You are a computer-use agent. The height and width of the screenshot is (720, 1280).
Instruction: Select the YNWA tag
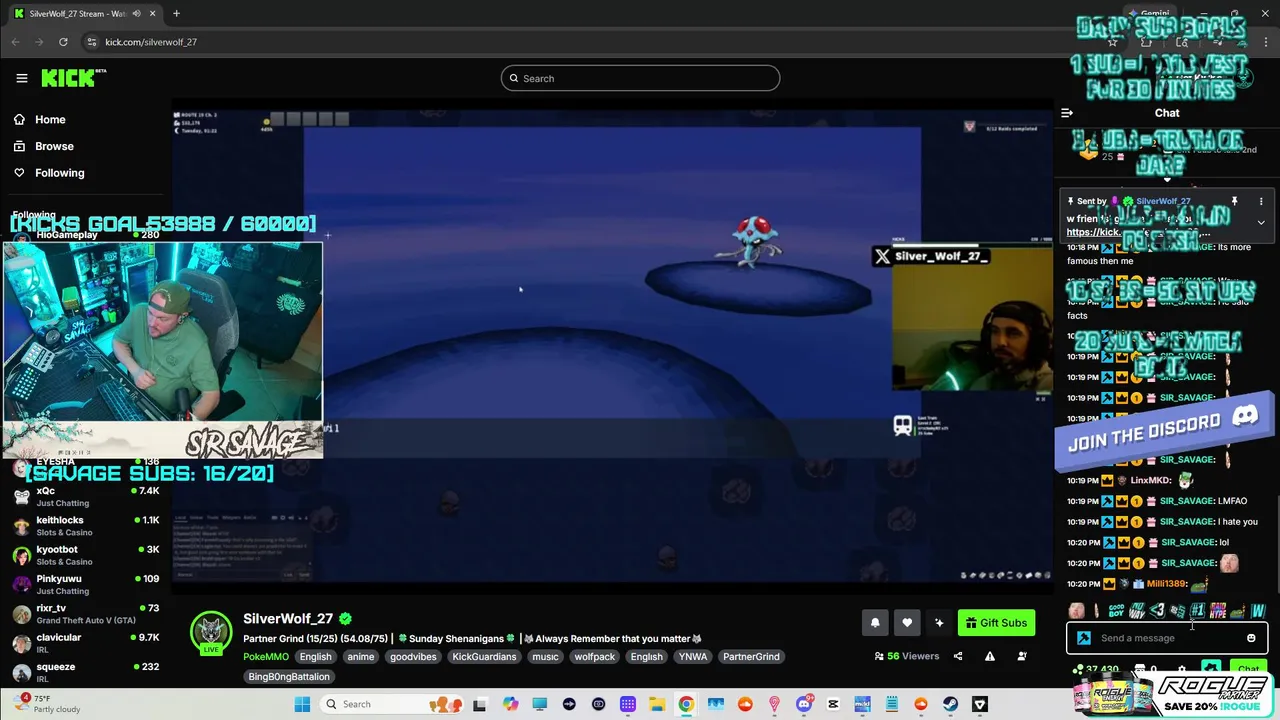point(692,657)
